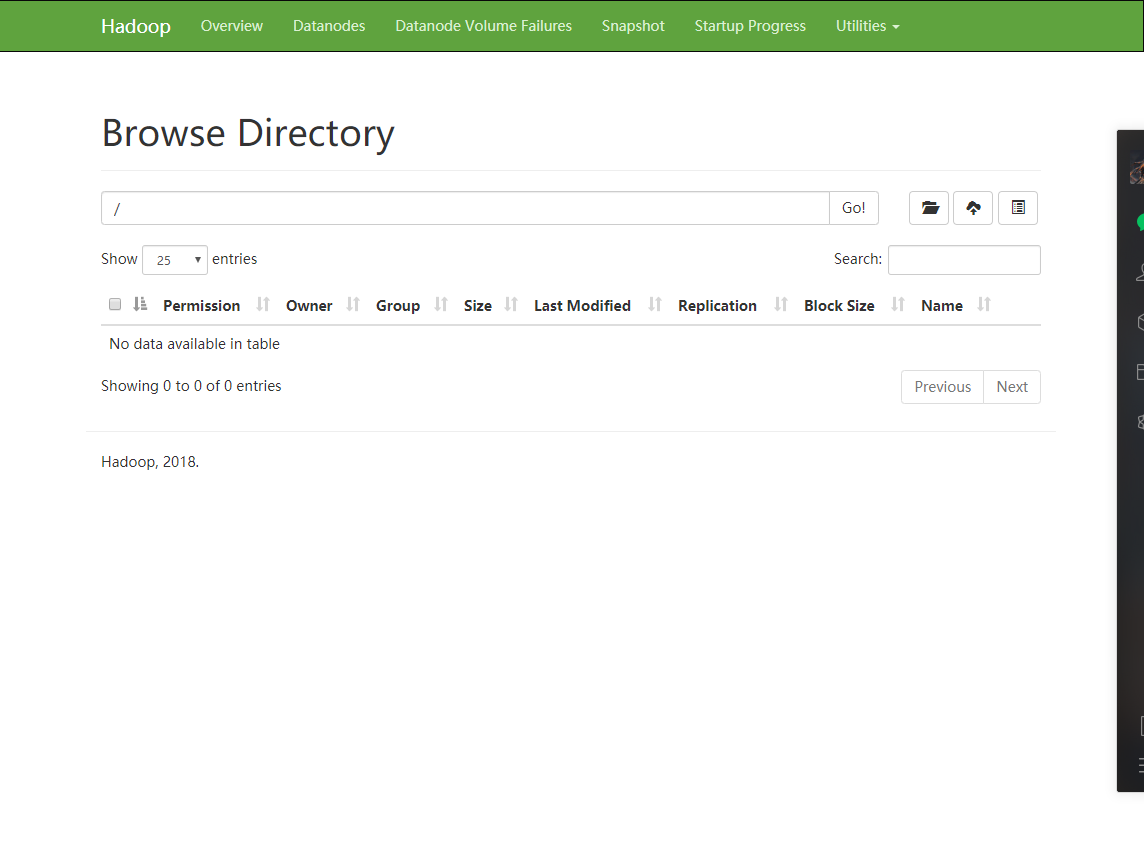Navigate to the Overview page
This screenshot has width=1144, height=851.
click(231, 26)
